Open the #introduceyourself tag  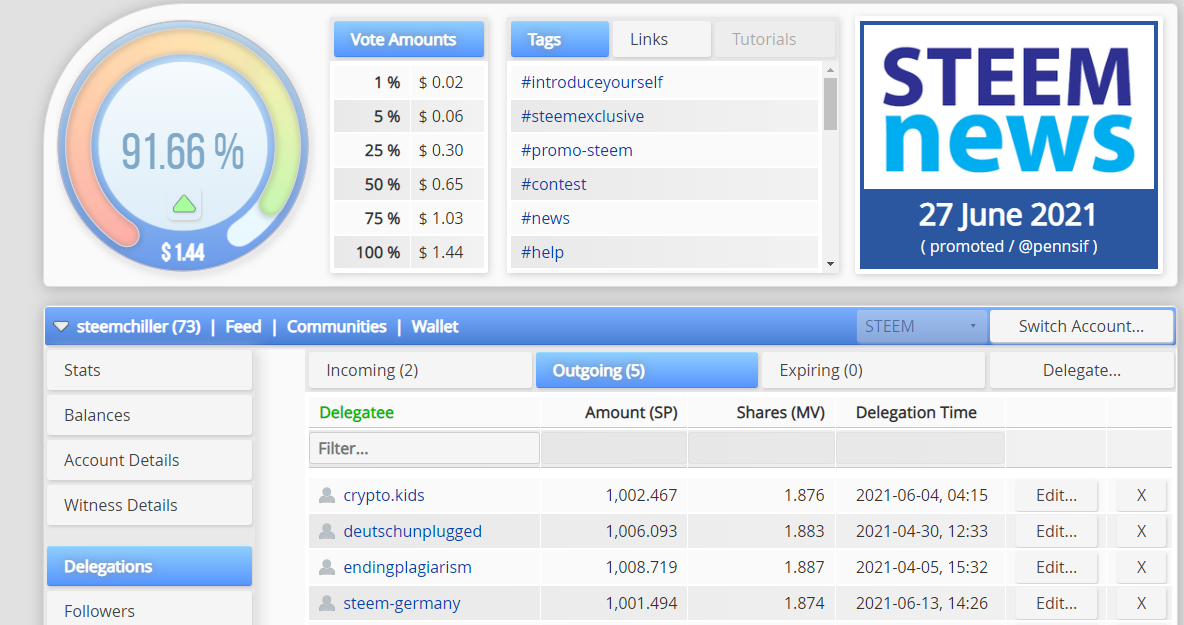coord(592,82)
